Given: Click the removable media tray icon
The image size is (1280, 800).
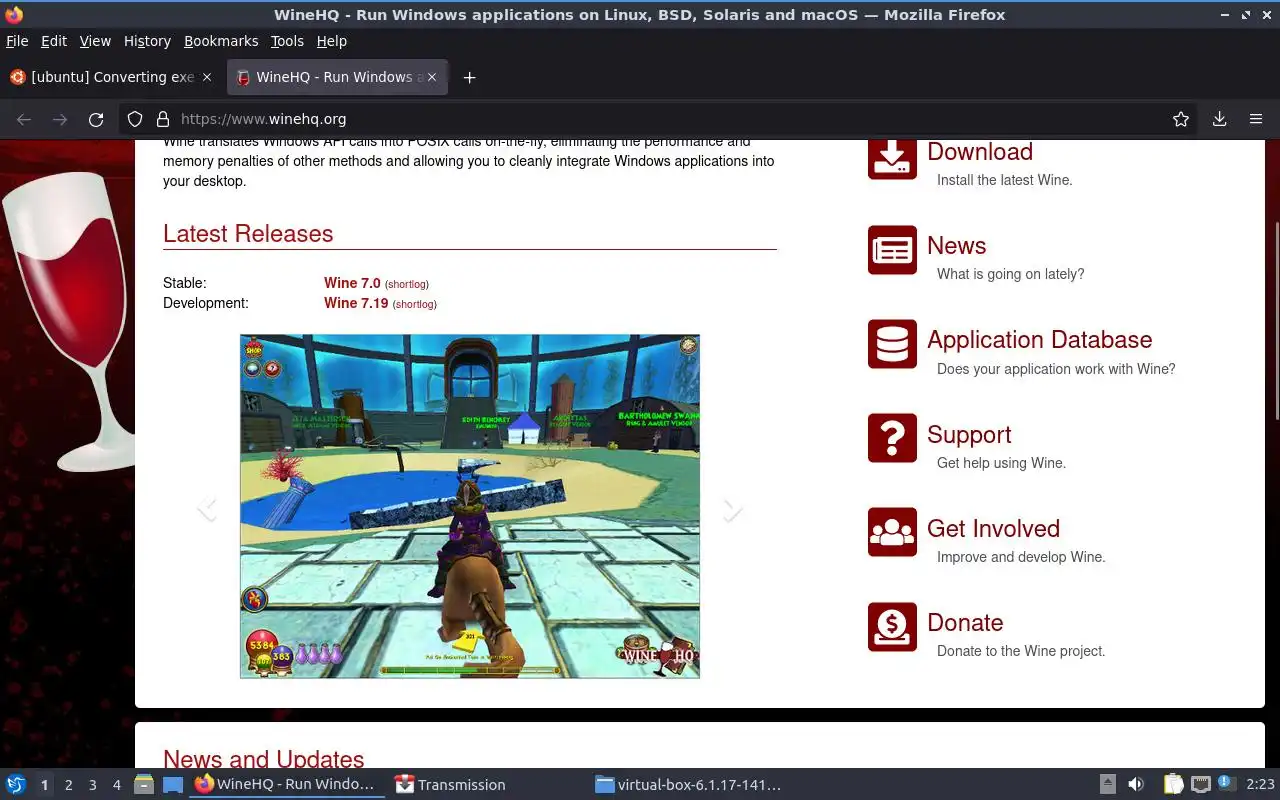Looking at the screenshot, I should [x=1108, y=785].
